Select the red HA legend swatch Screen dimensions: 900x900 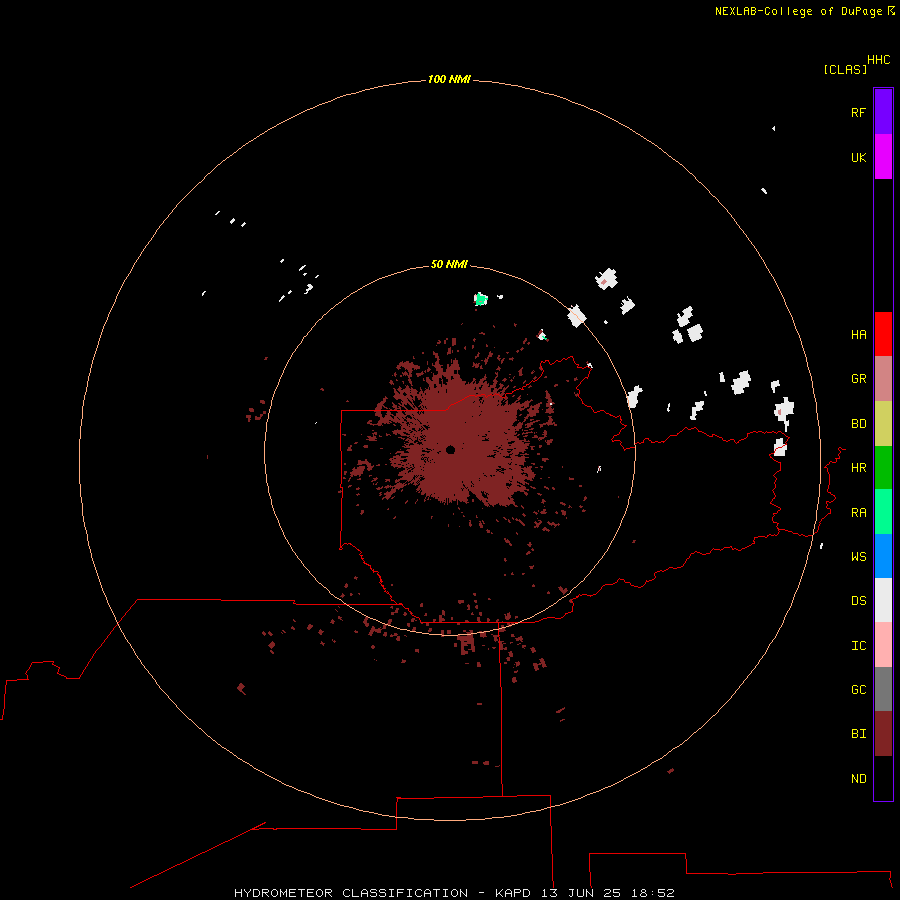883,334
